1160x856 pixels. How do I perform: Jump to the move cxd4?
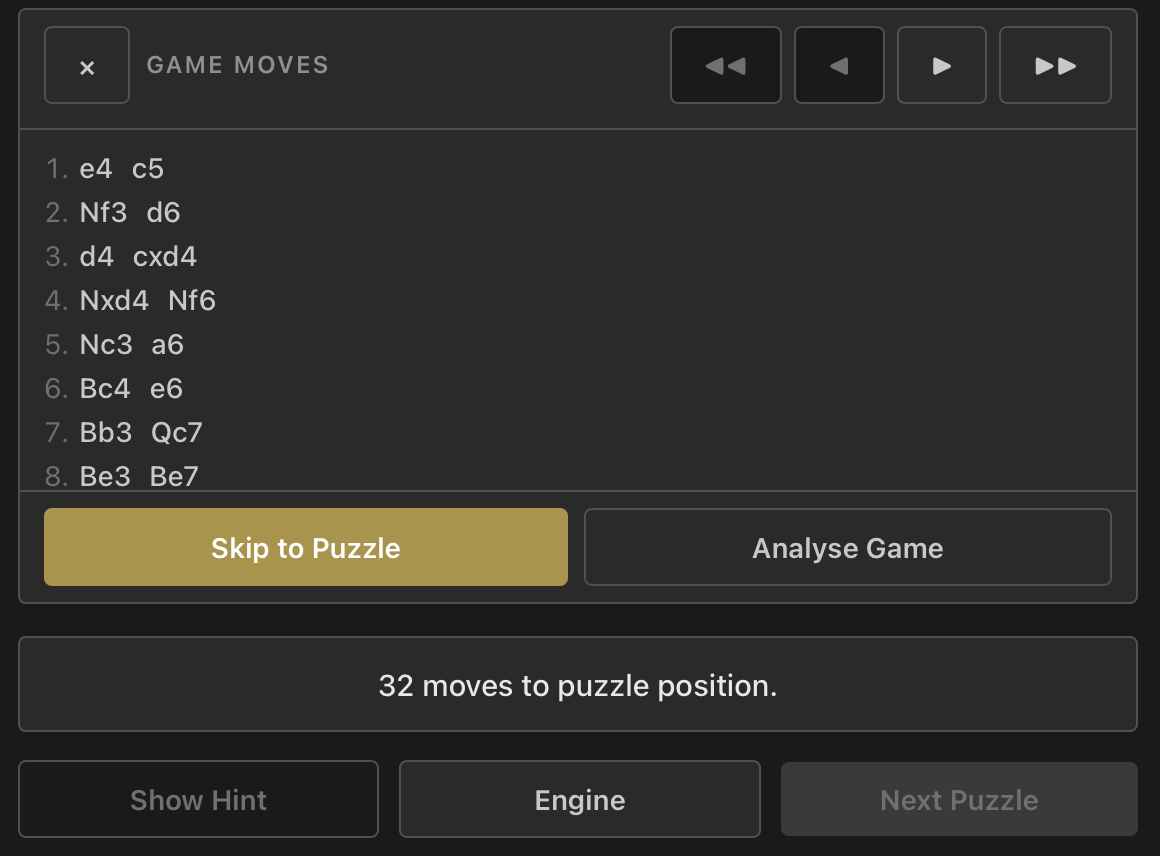pos(165,257)
